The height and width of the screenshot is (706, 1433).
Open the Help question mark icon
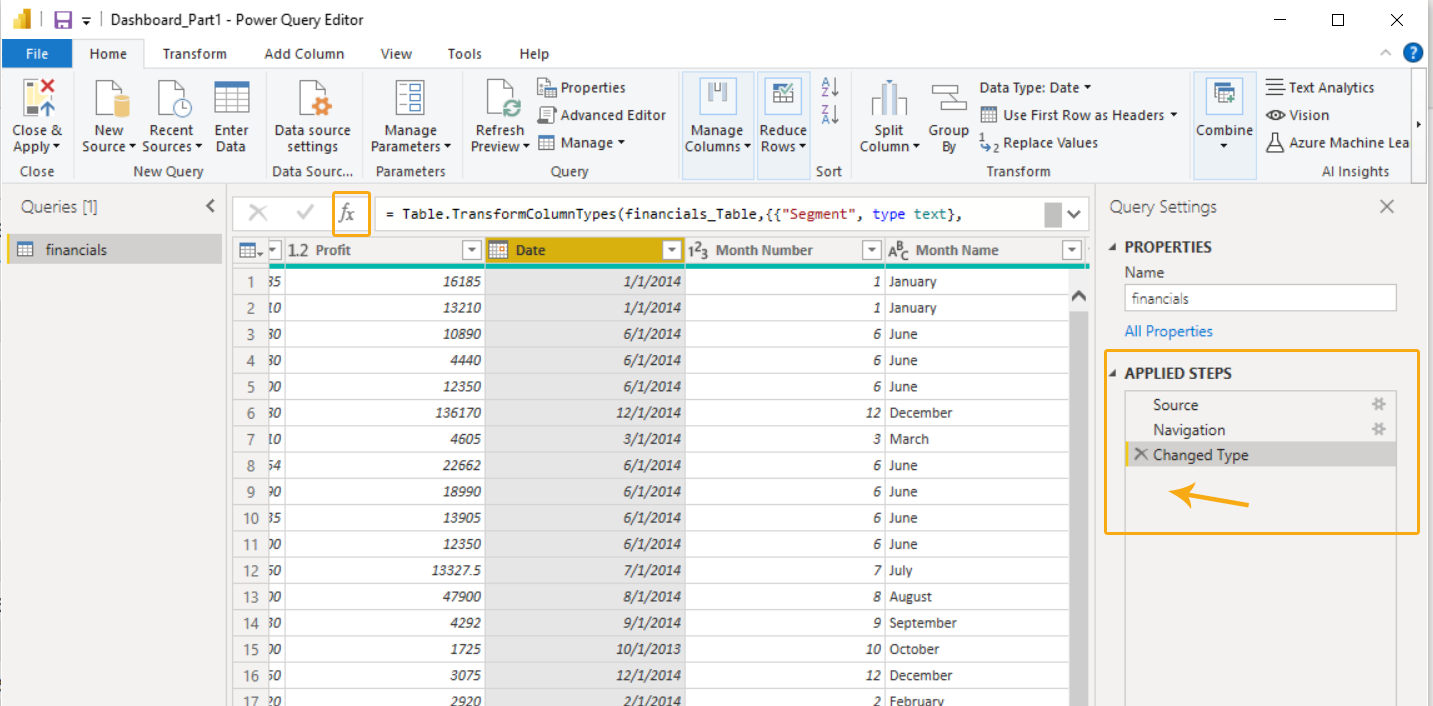(x=1413, y=53)
